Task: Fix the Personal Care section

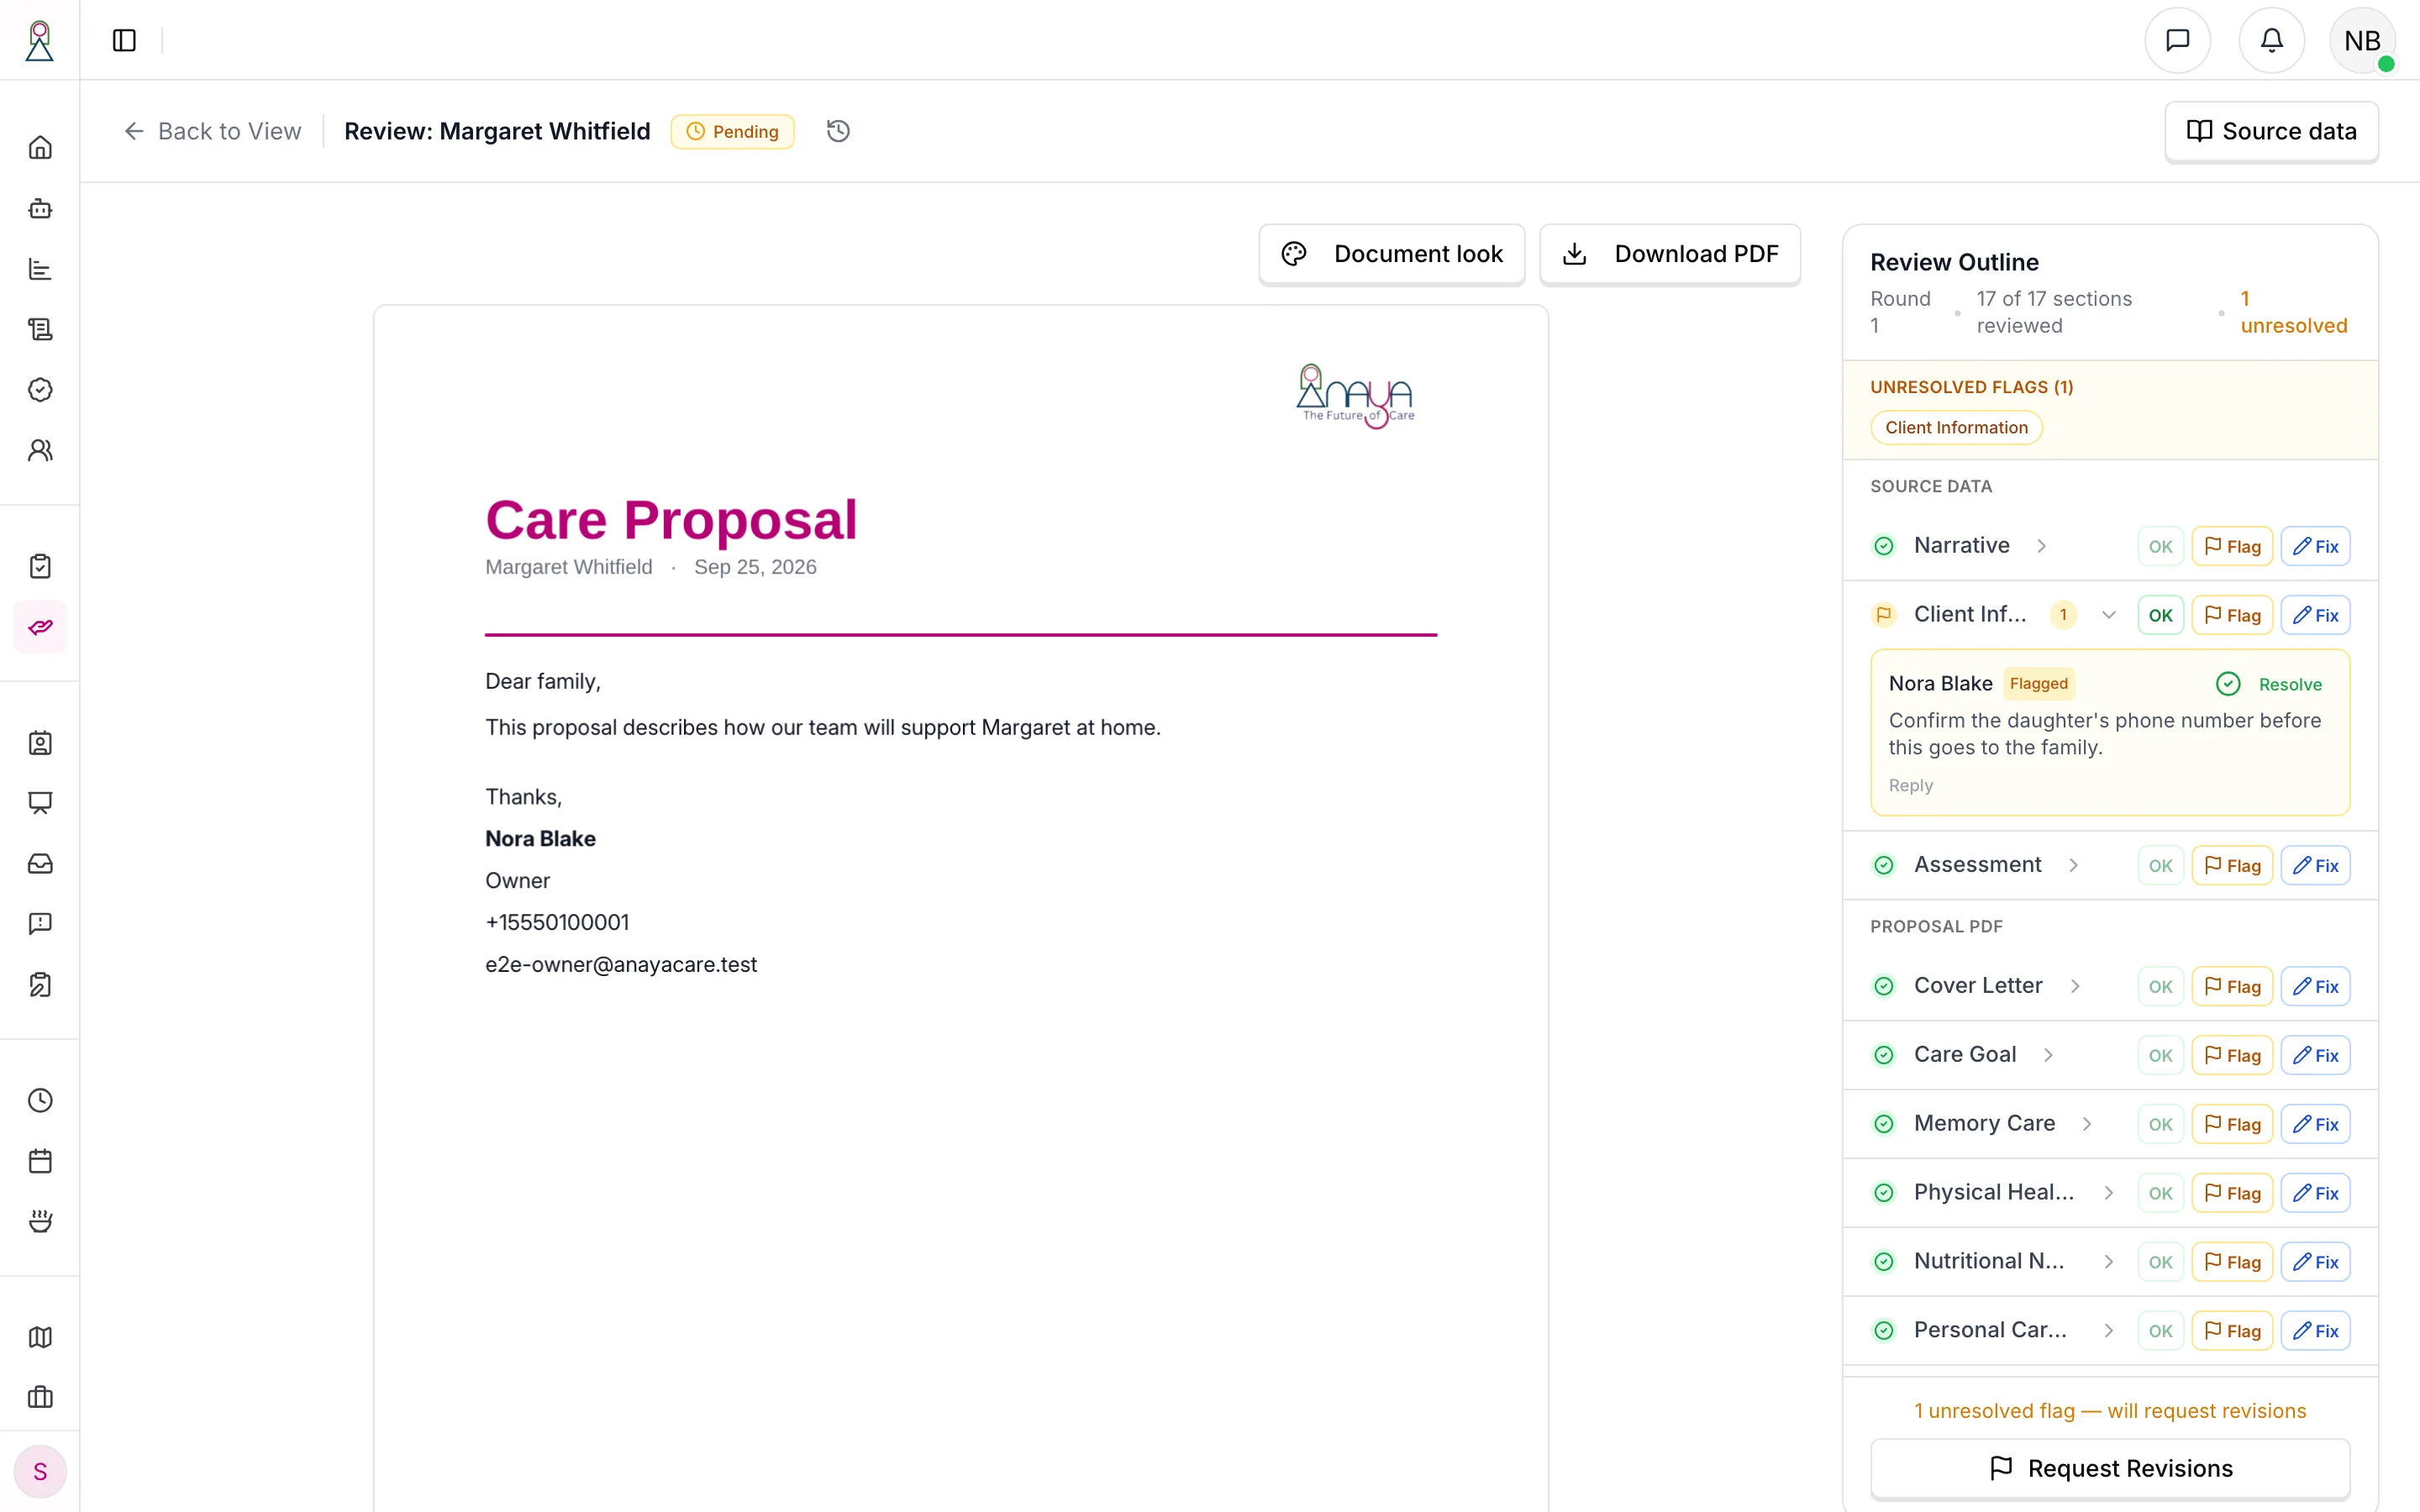Action: pyautogui.click(x=2315, y=1332)
